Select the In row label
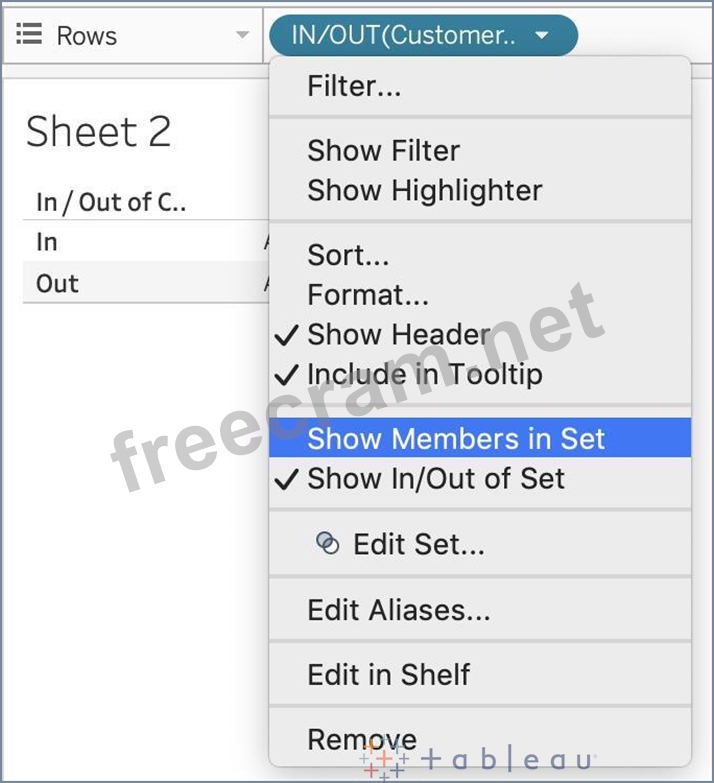 (47, 242)
